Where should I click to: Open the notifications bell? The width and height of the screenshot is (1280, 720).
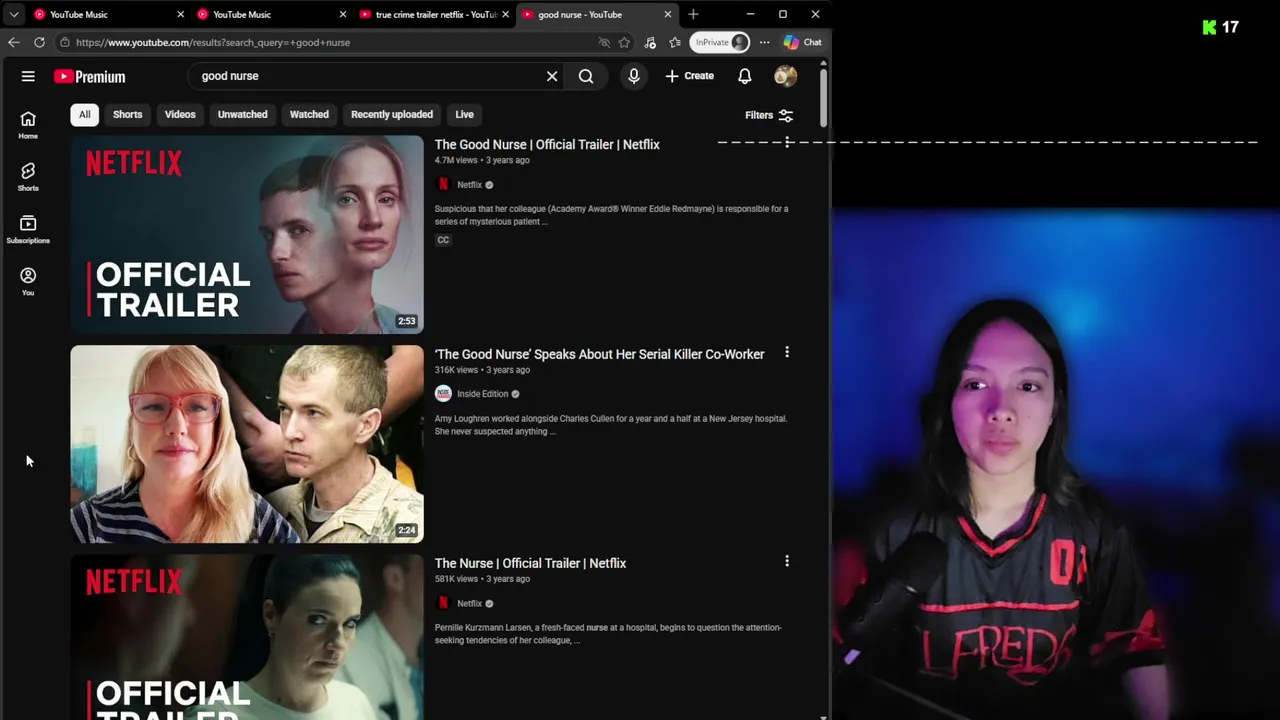click(x=745, y=76)
